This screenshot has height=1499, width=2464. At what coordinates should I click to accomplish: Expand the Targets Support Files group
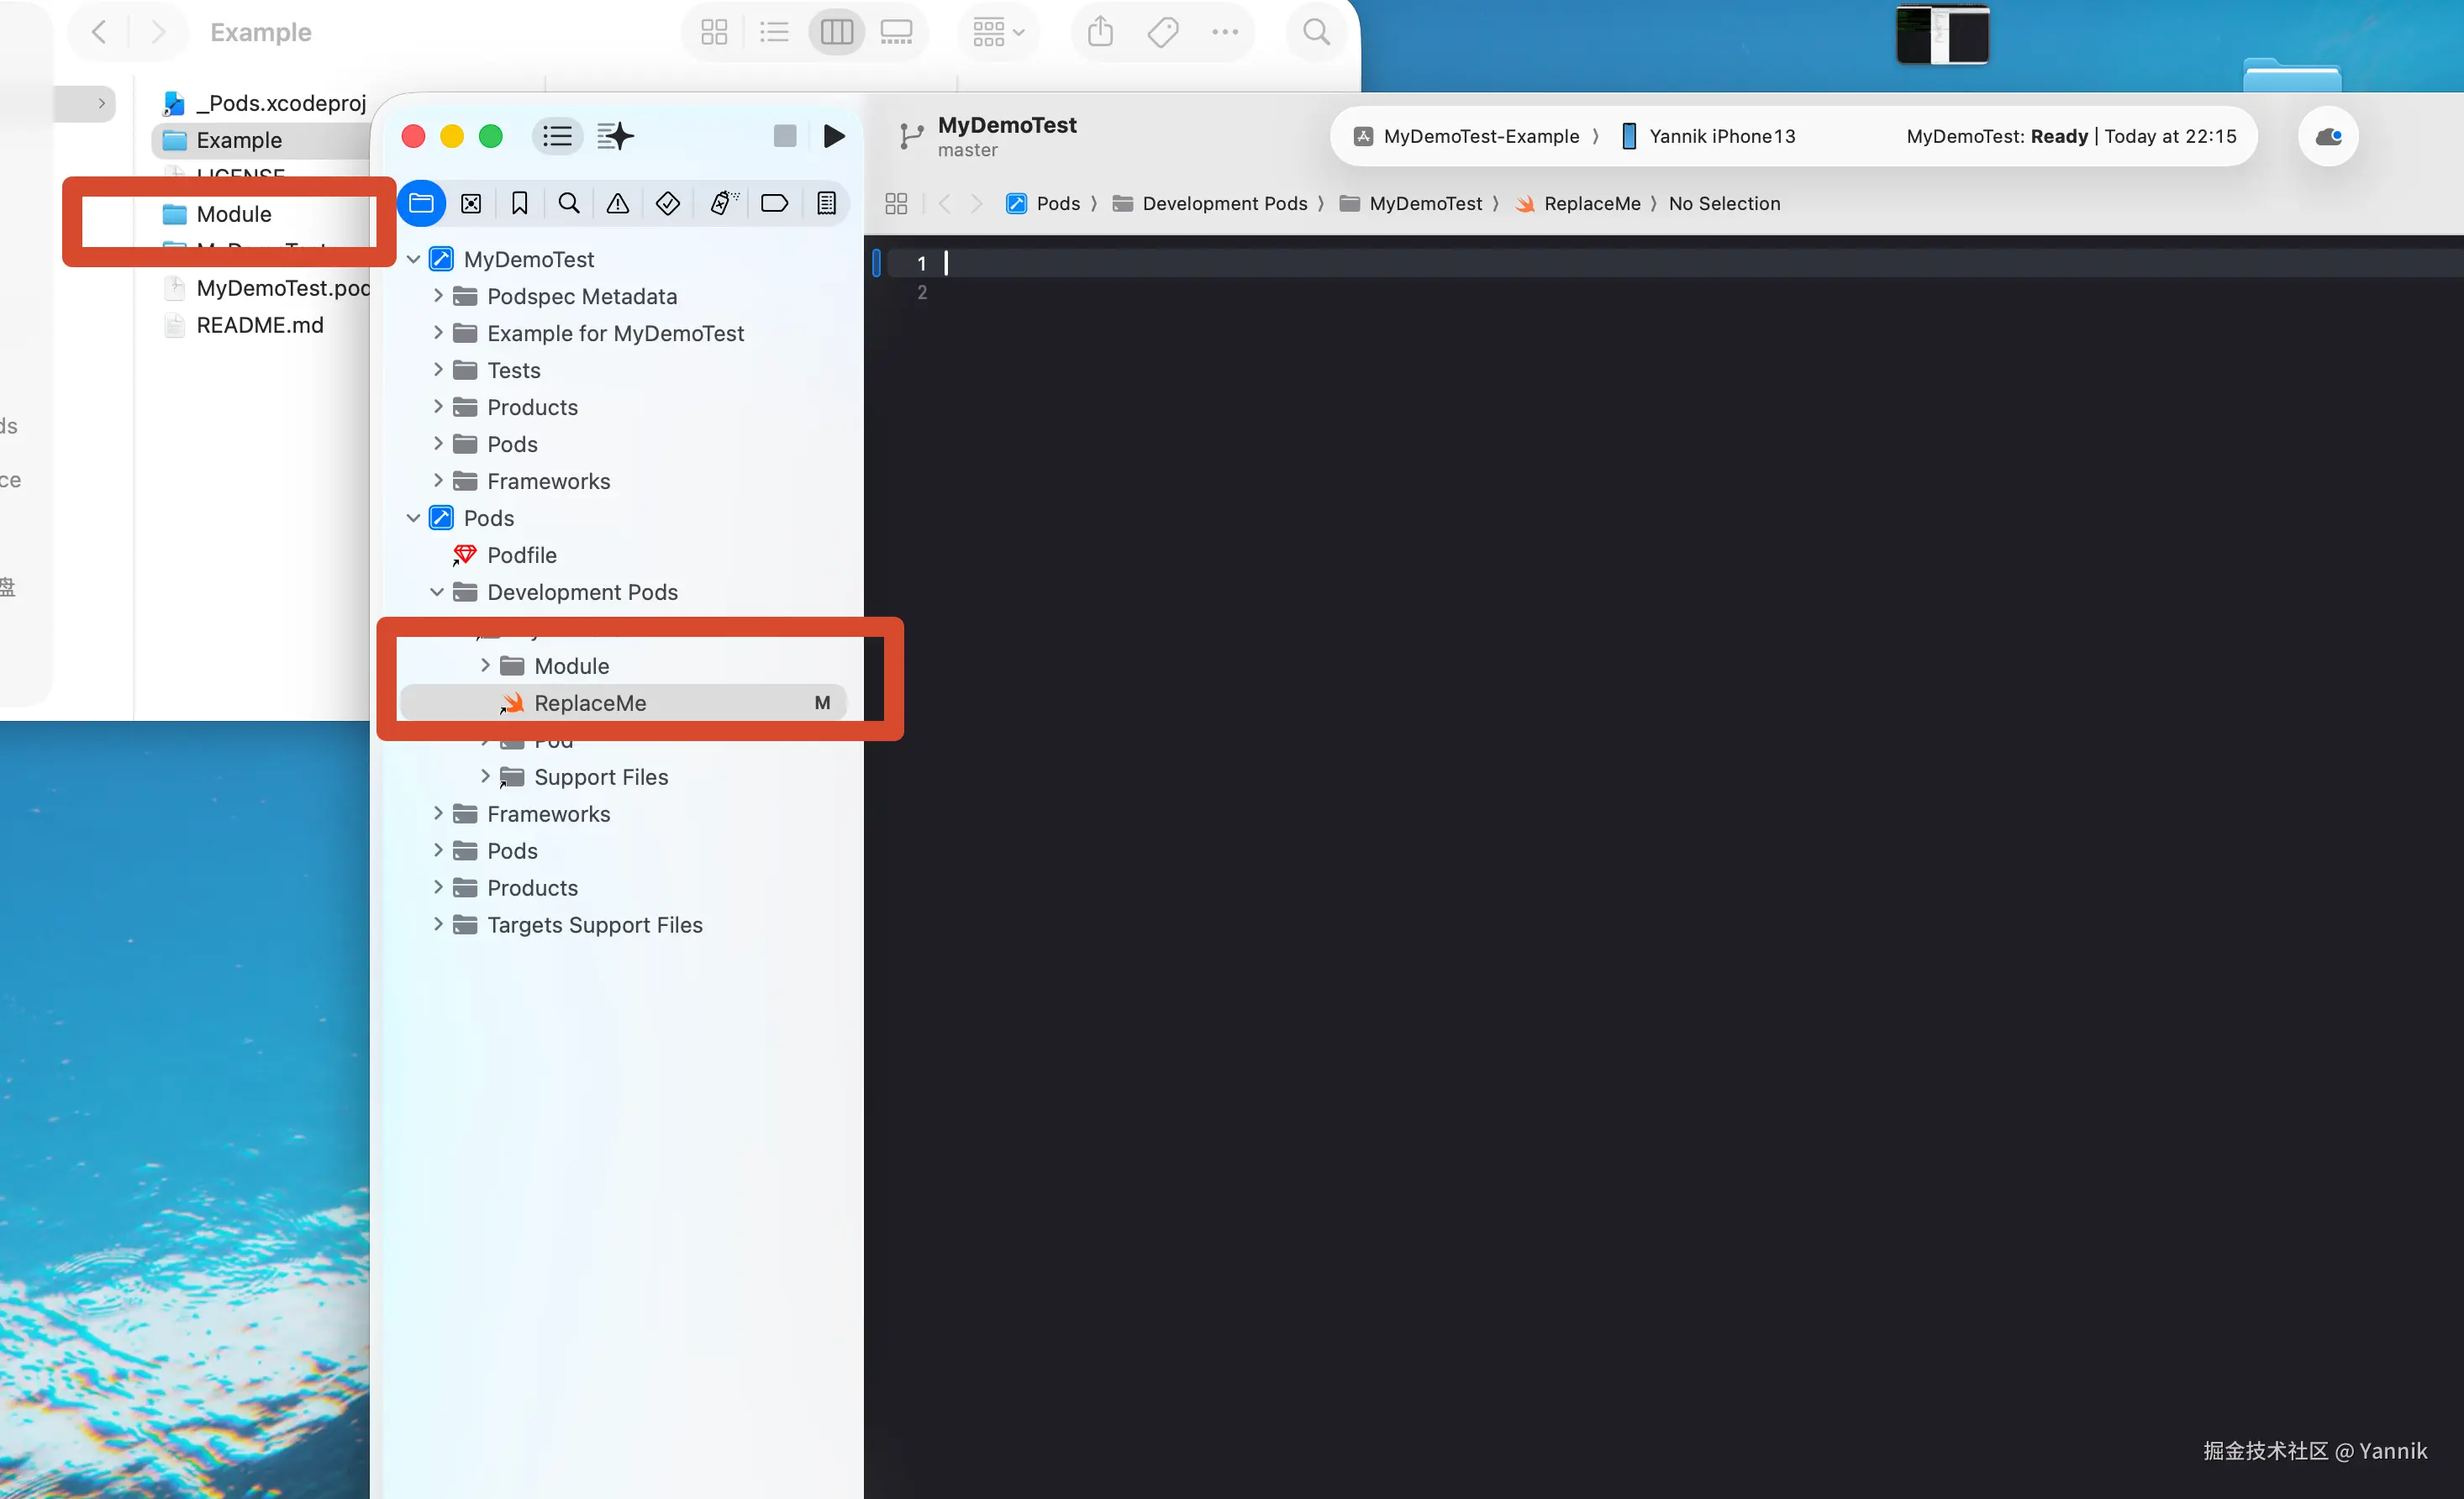[437, 925]
